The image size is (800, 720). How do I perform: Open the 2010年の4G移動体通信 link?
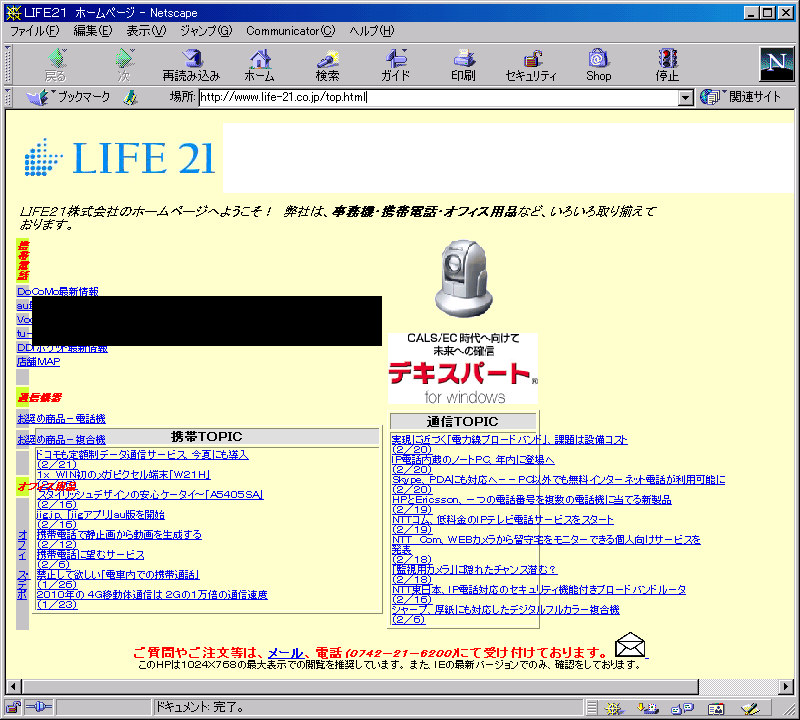[x=152, y=594]
